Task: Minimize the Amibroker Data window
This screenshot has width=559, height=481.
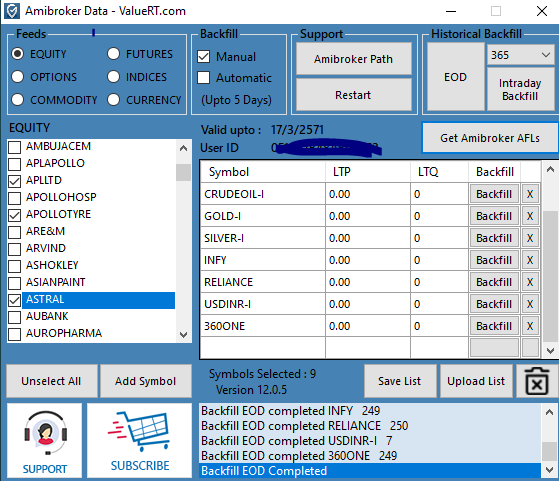Action: [x=451, y=11]
